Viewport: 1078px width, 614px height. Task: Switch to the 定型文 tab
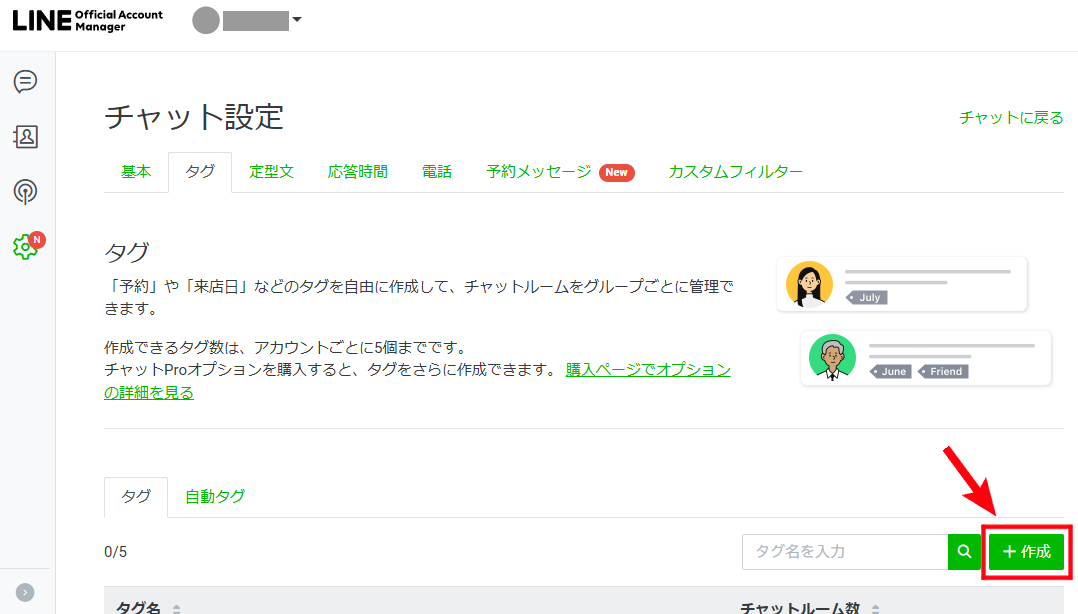click(271, 172)
